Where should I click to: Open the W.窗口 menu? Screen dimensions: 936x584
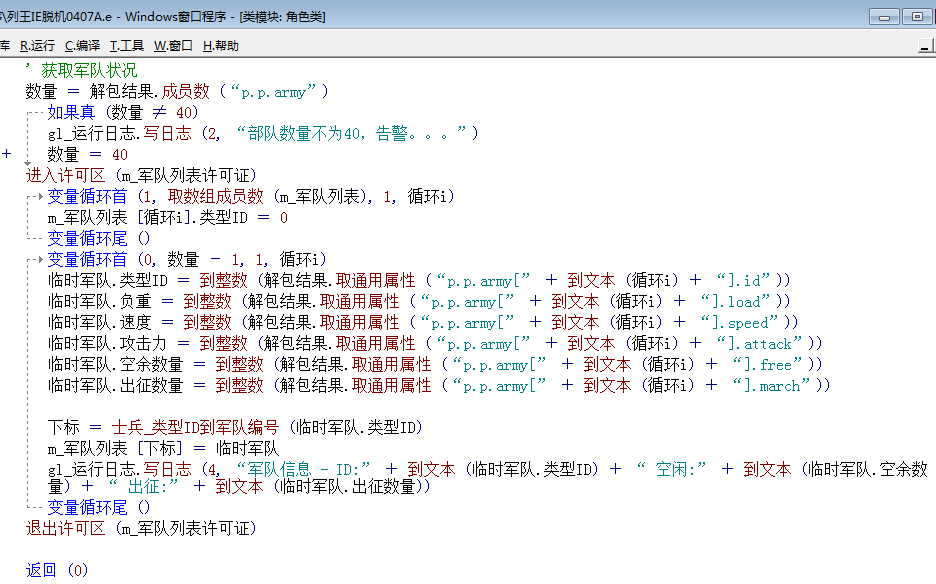[x=173, y=46]
